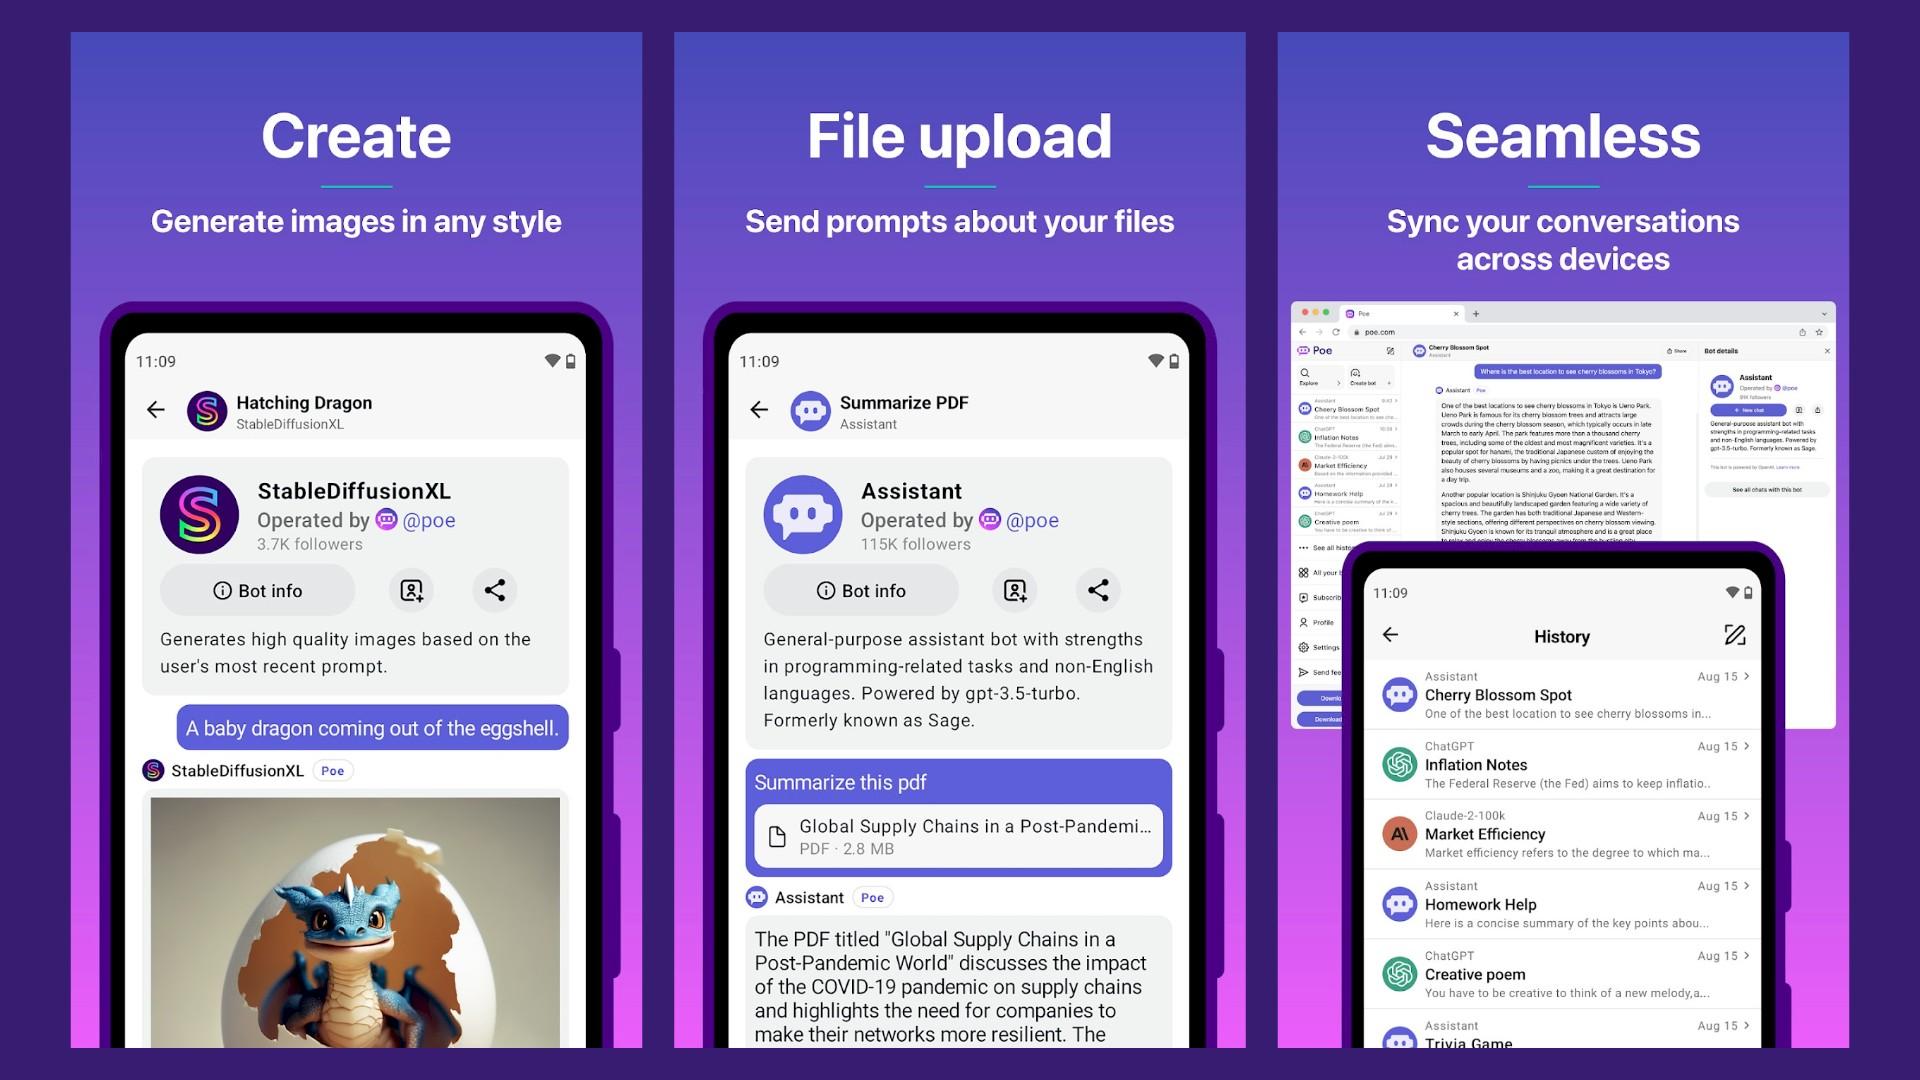
Task: Click the Assistant bot icon in PDF panel
Action: [x=803, y=514]
